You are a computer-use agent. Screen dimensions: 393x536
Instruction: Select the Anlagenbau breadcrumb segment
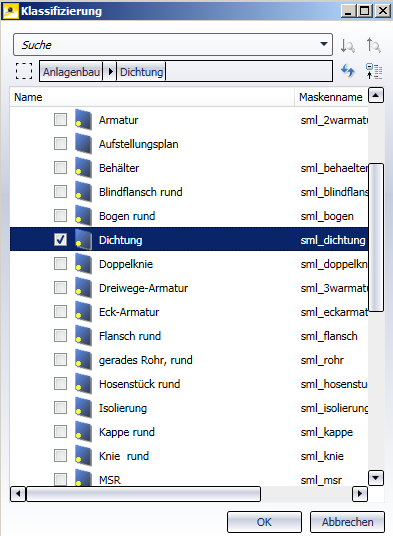[72, 71]
